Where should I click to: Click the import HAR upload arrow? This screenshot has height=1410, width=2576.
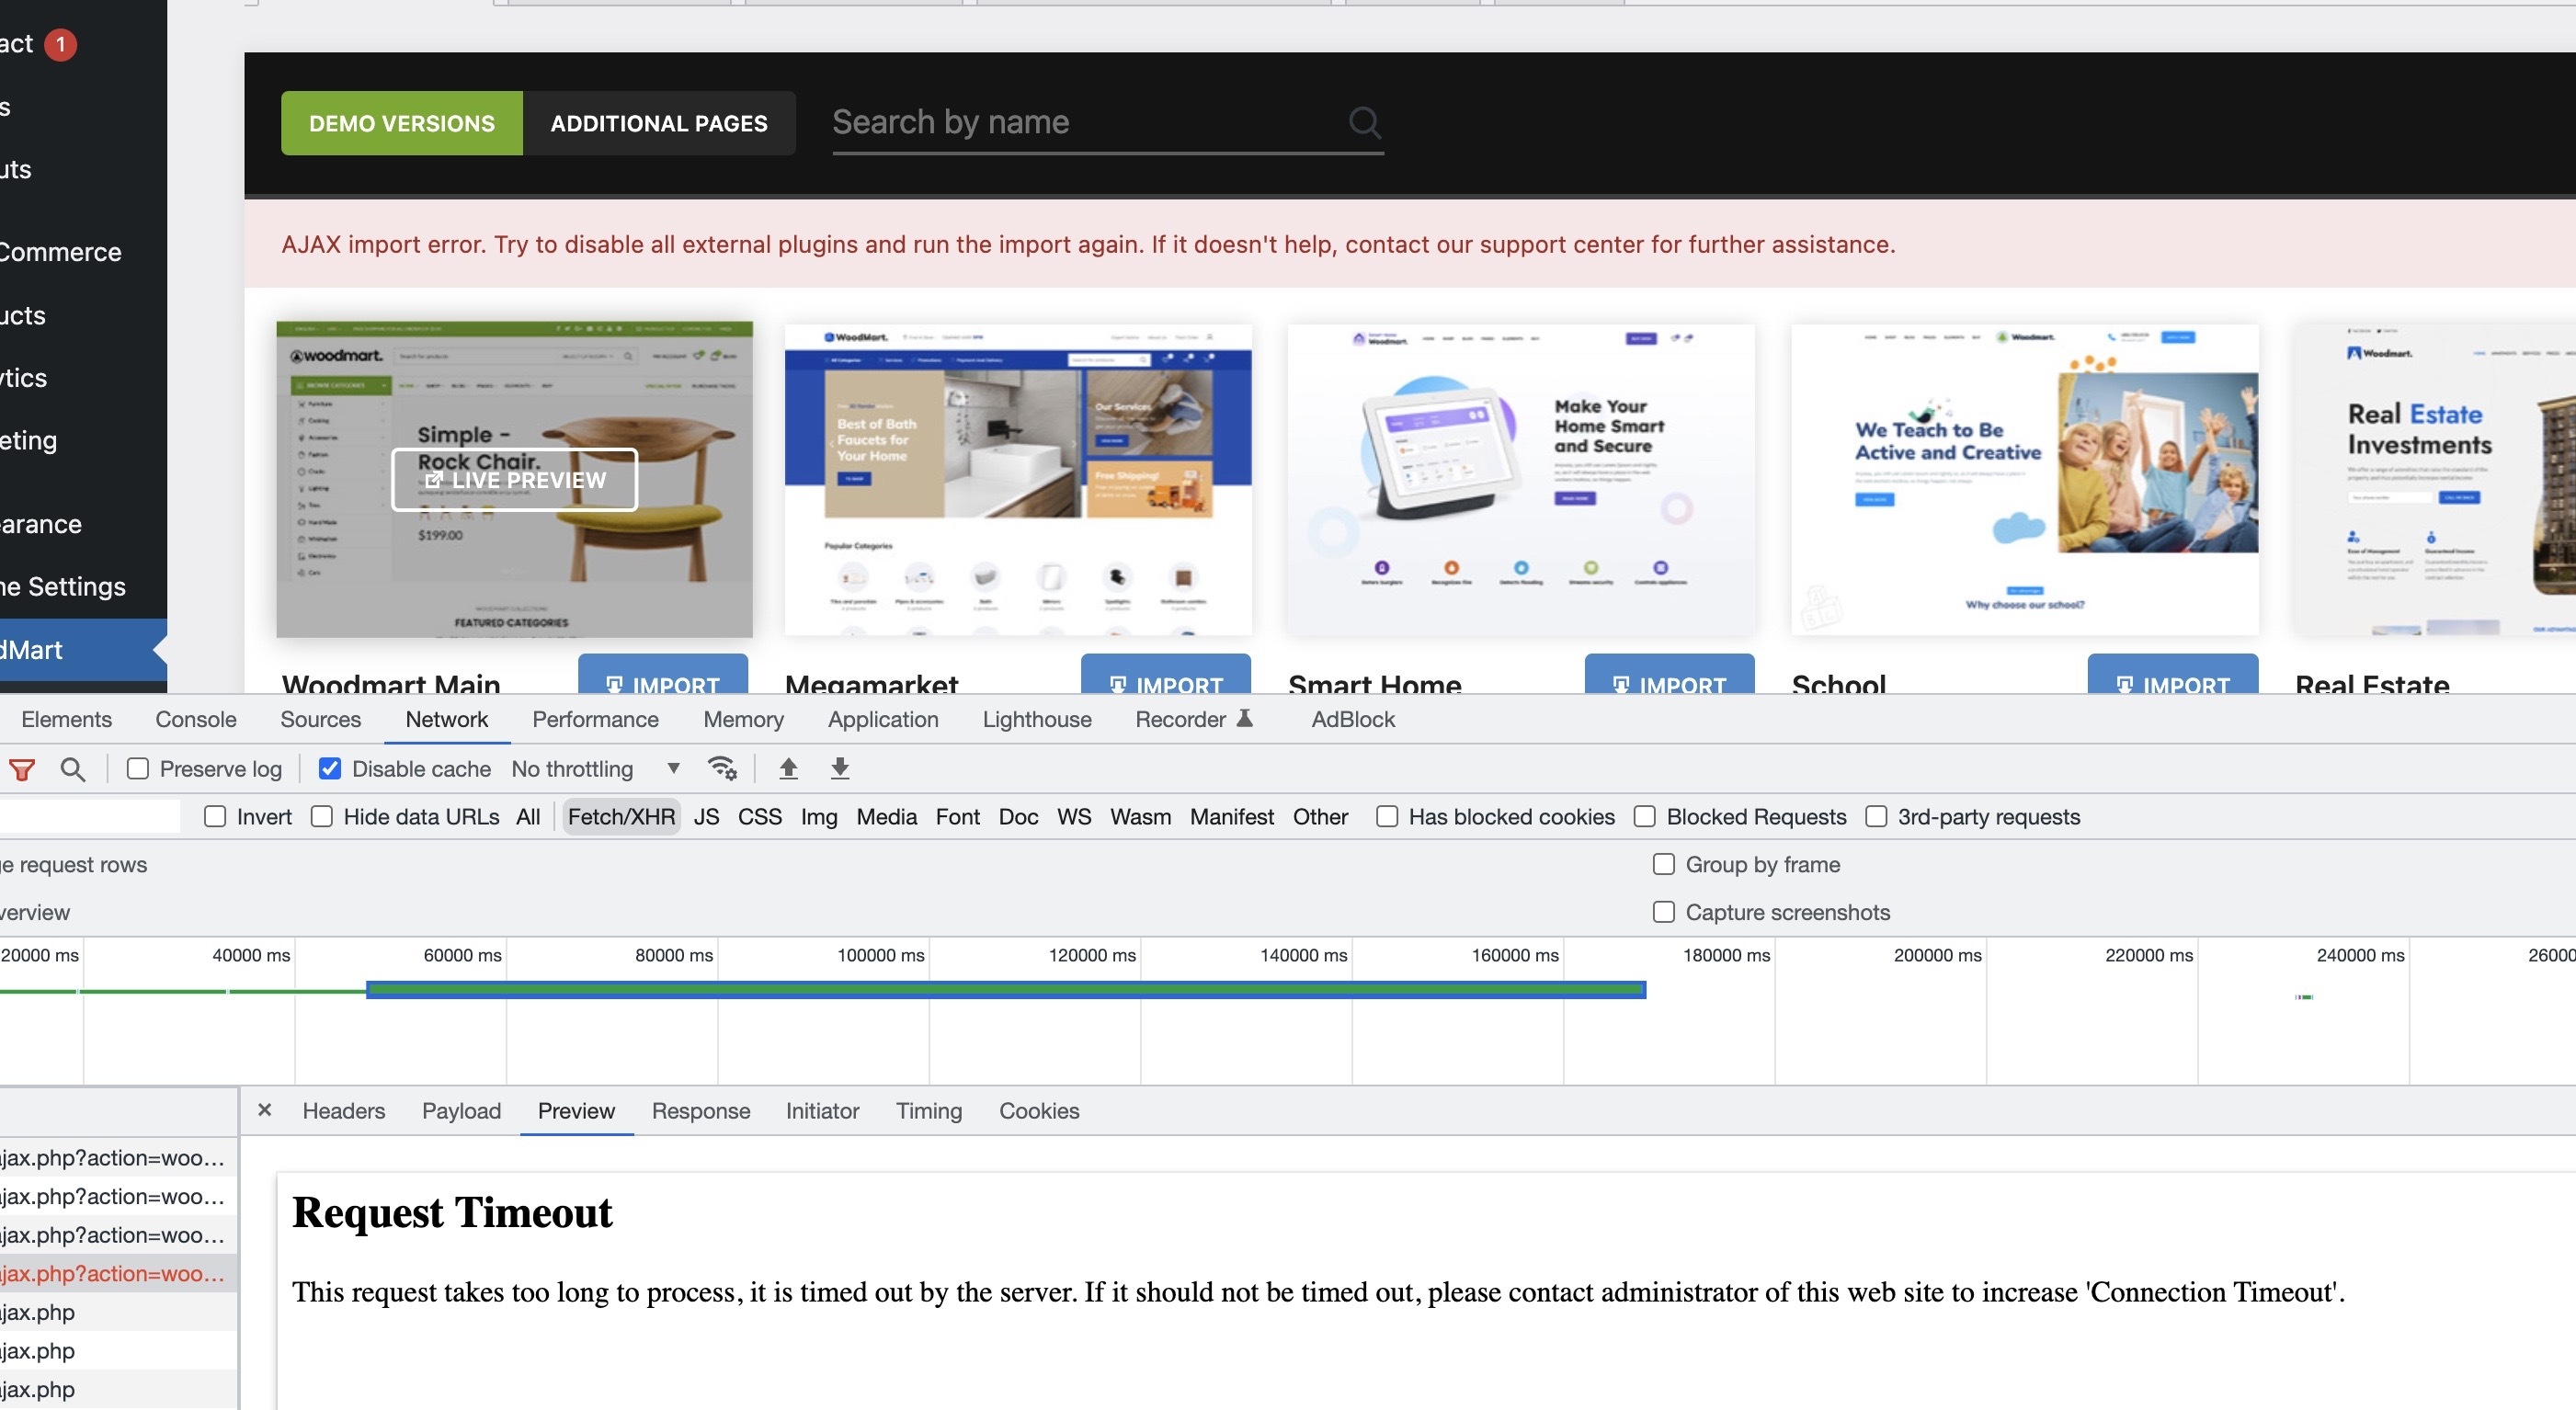[788, 768]
